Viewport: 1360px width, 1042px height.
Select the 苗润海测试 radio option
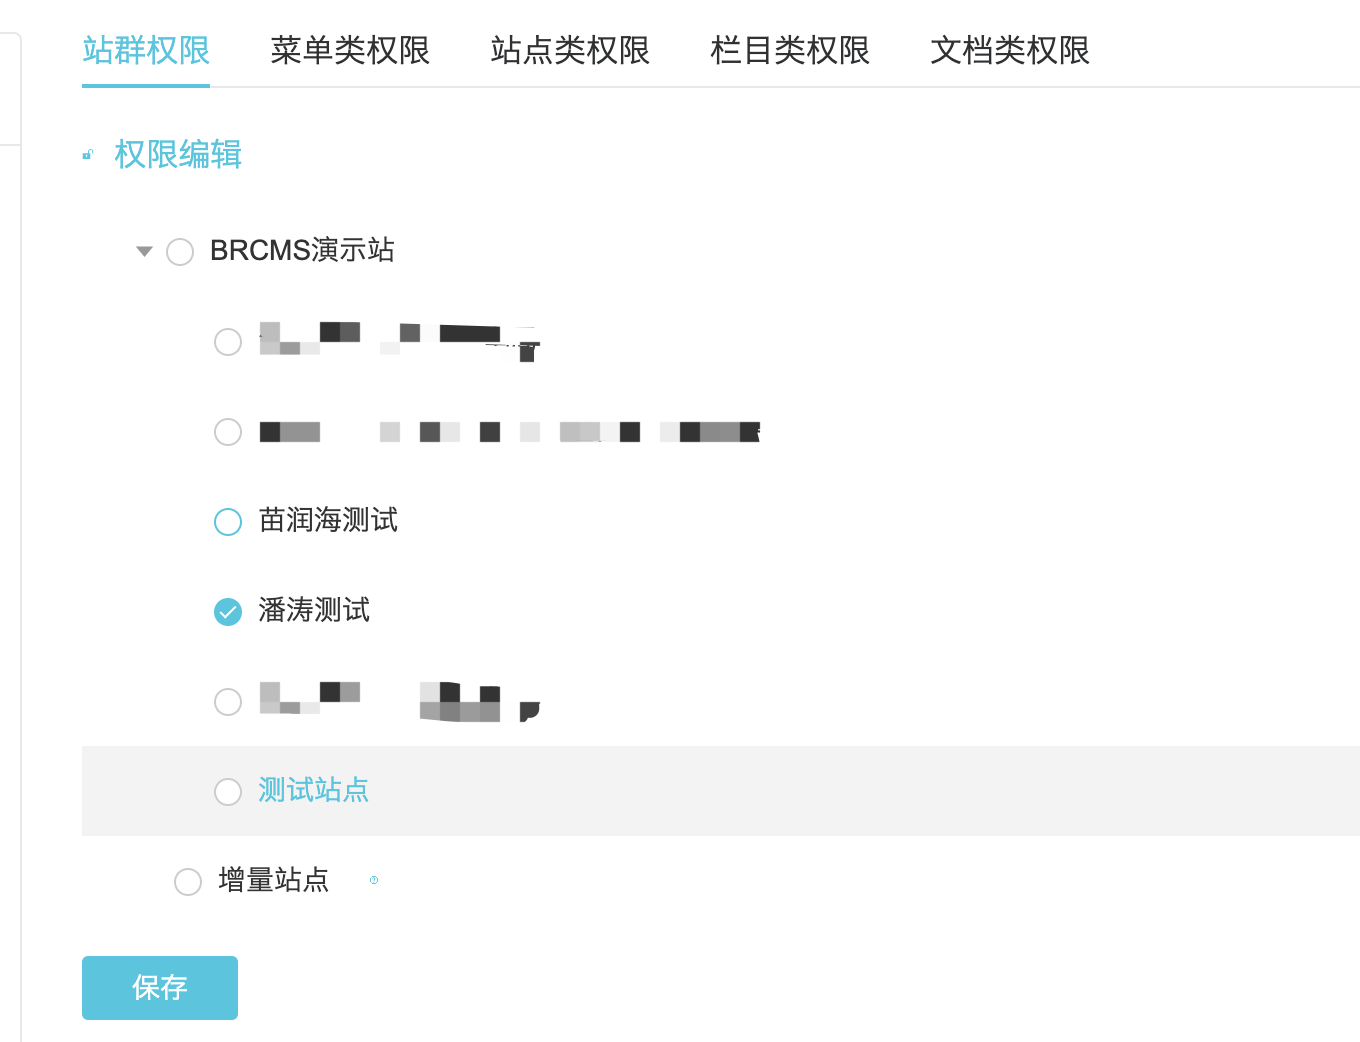tap(228, 522)
